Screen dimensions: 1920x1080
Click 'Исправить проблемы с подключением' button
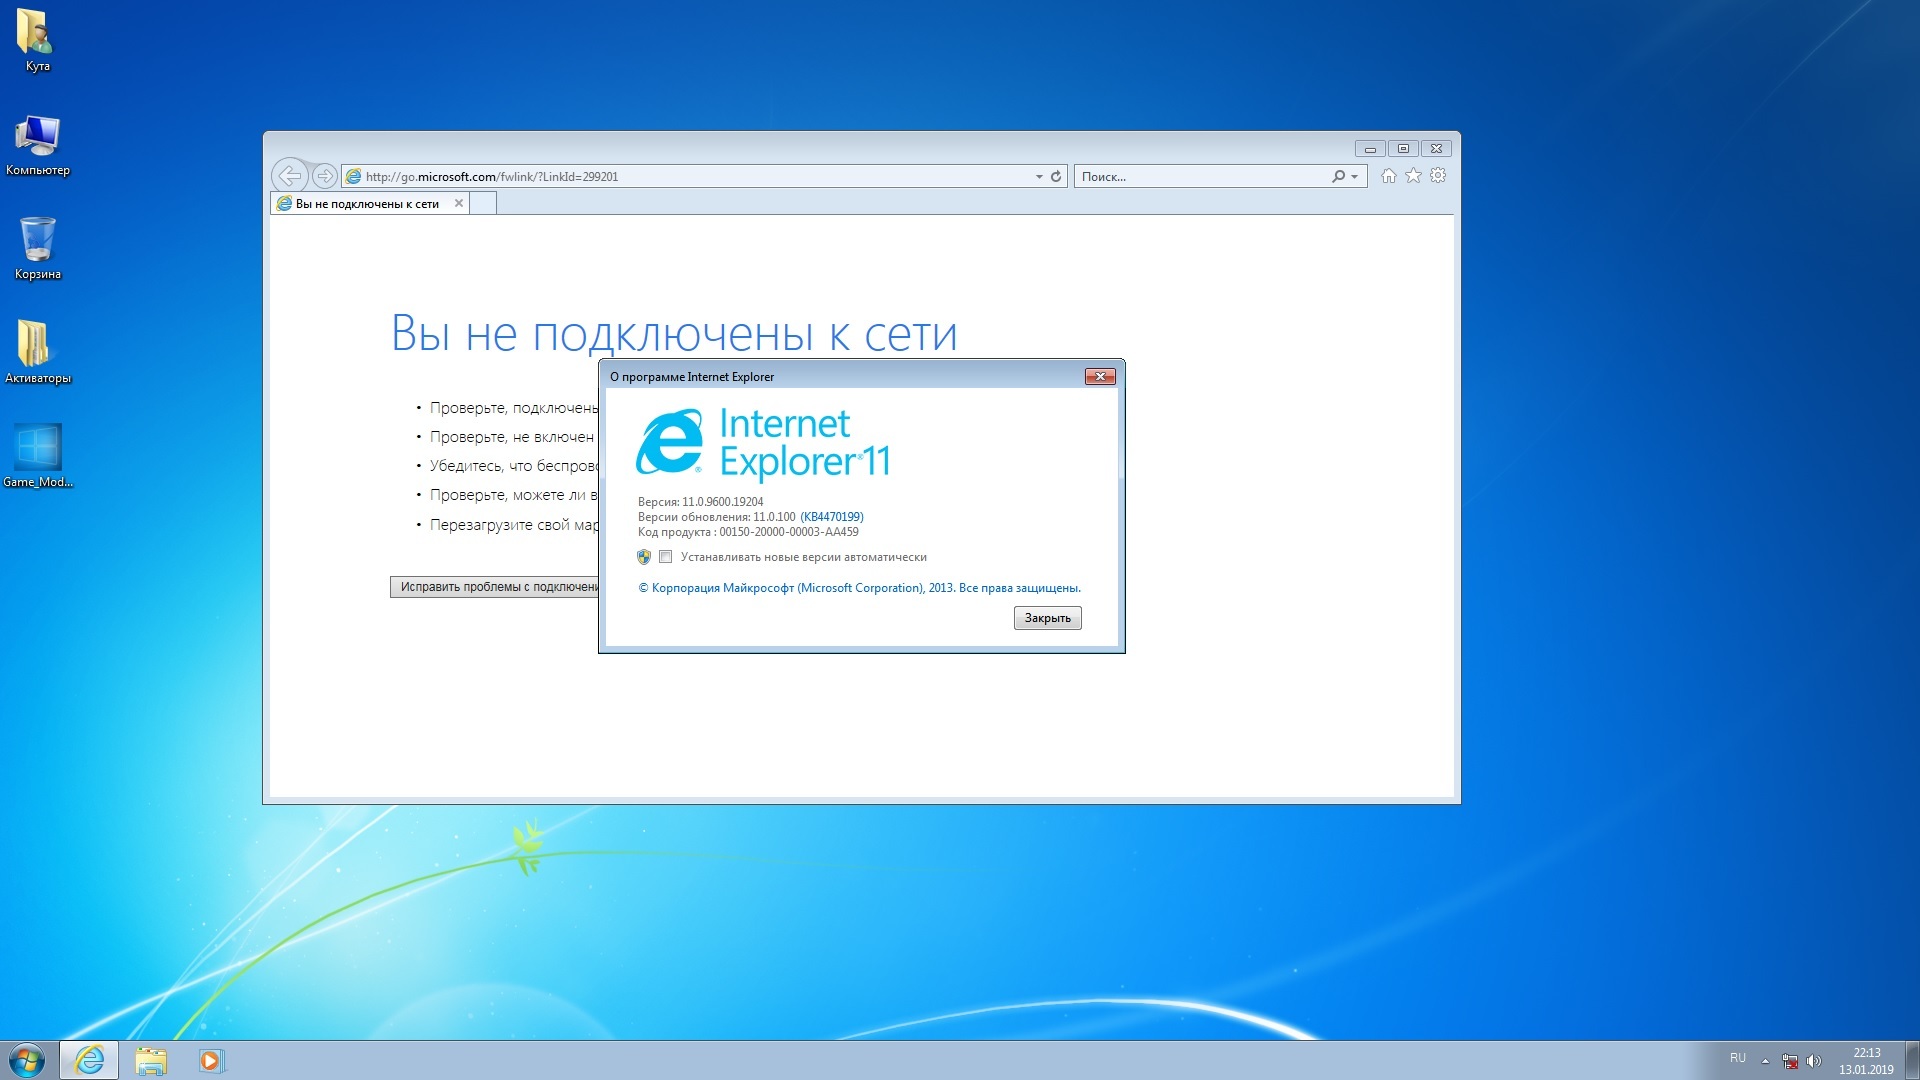(495, 587)
